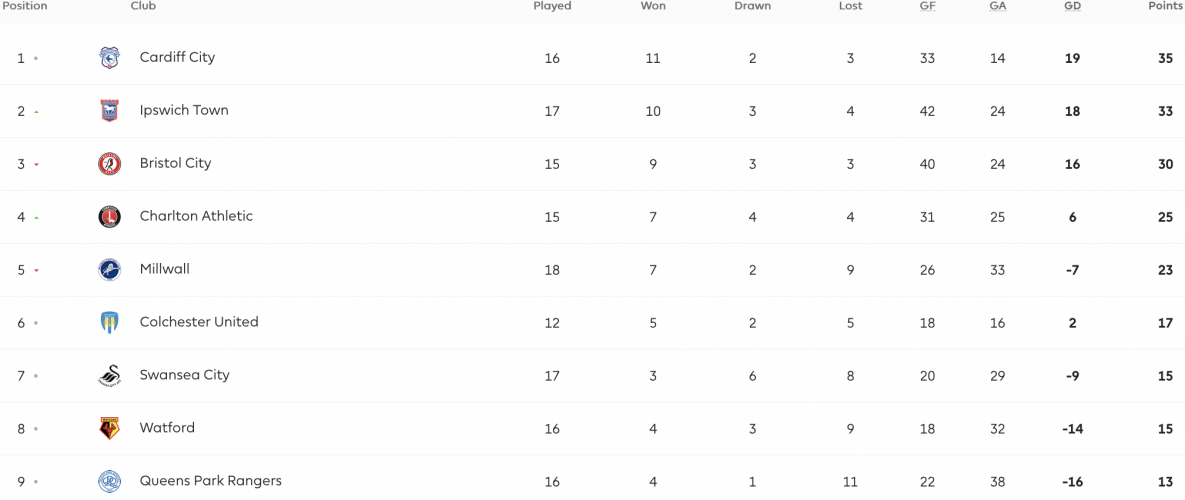The height and width of the screenshot is (500, 1185).
Task: Click the Queens Park Rangers badge
Action: (x=110, y=481)
